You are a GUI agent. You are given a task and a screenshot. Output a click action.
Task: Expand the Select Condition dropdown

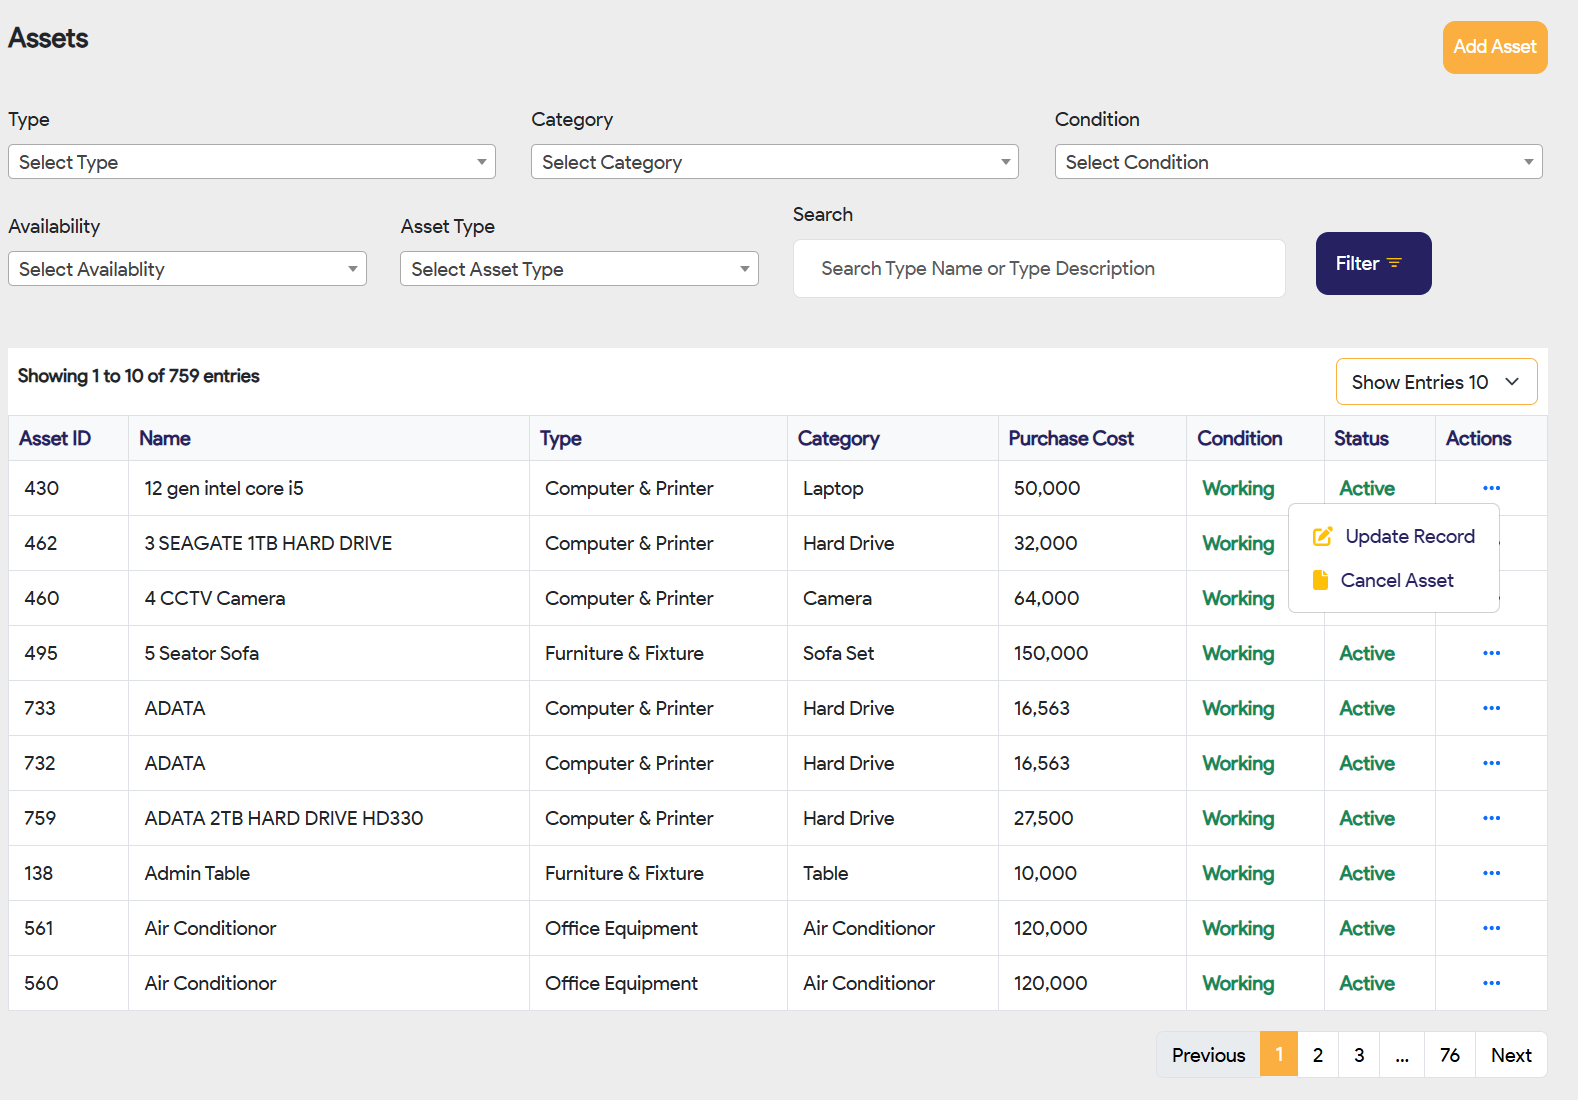[x=1298, y=162]
